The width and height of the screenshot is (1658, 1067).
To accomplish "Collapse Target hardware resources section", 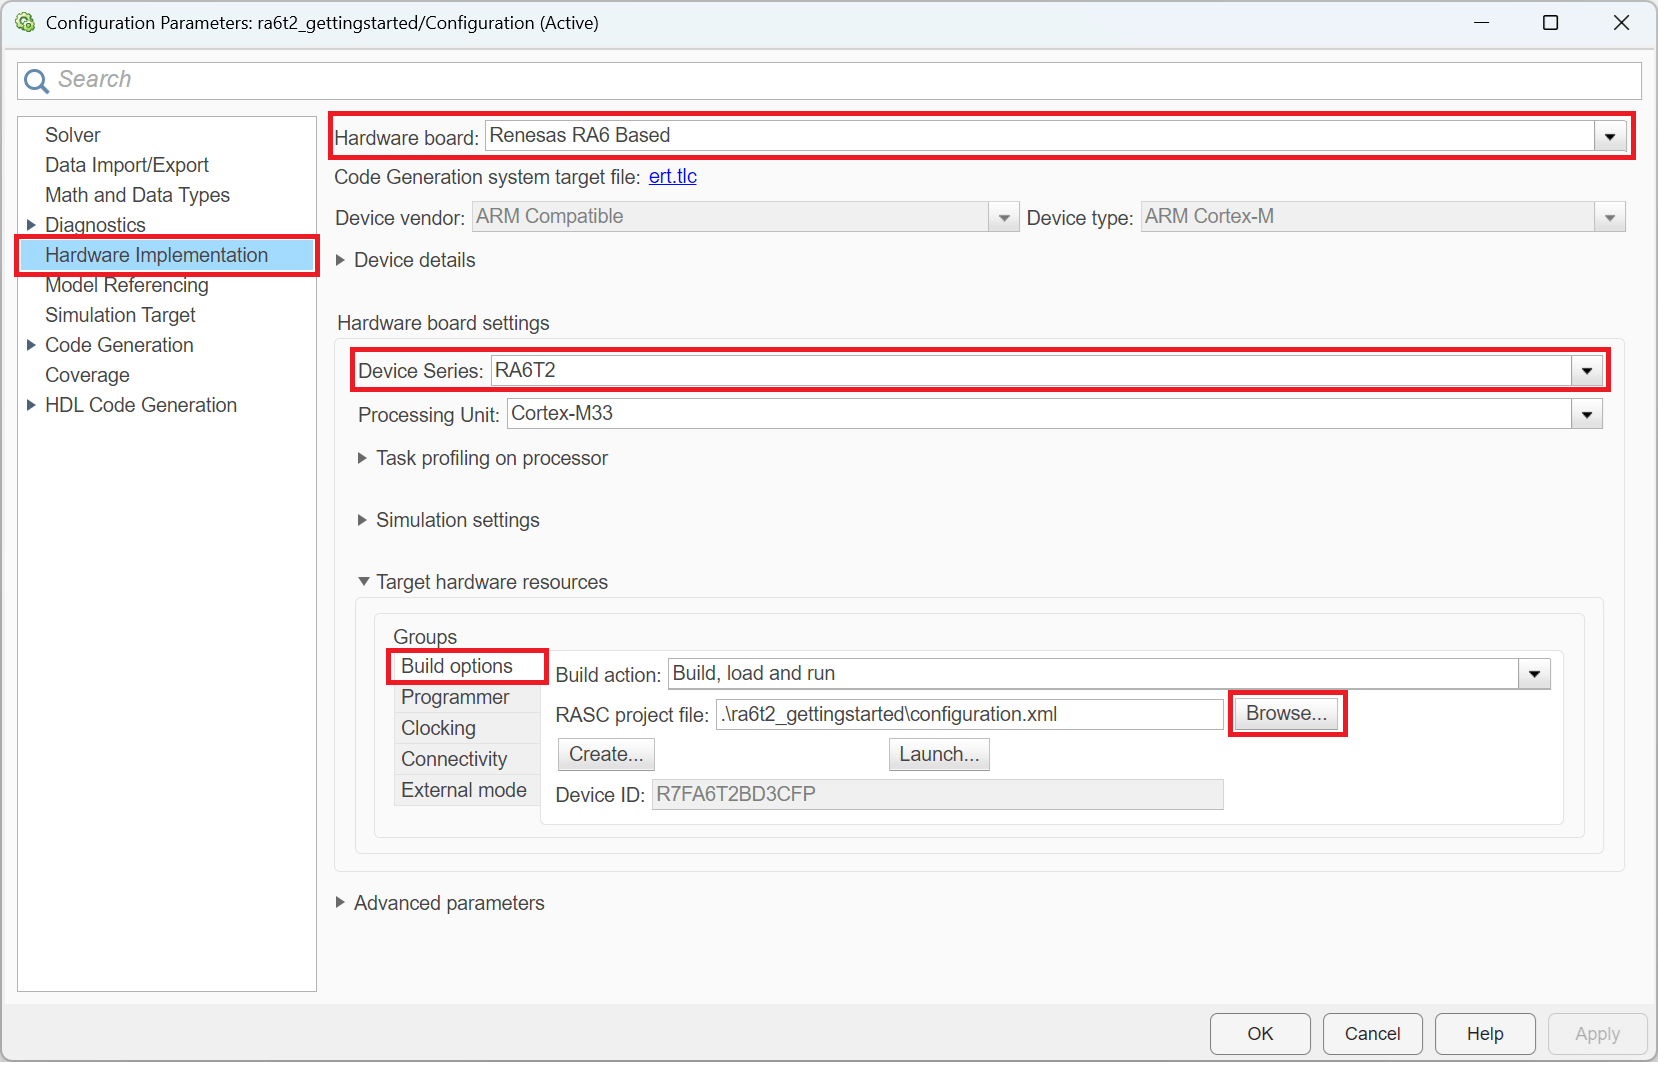I will click(363, 582).
